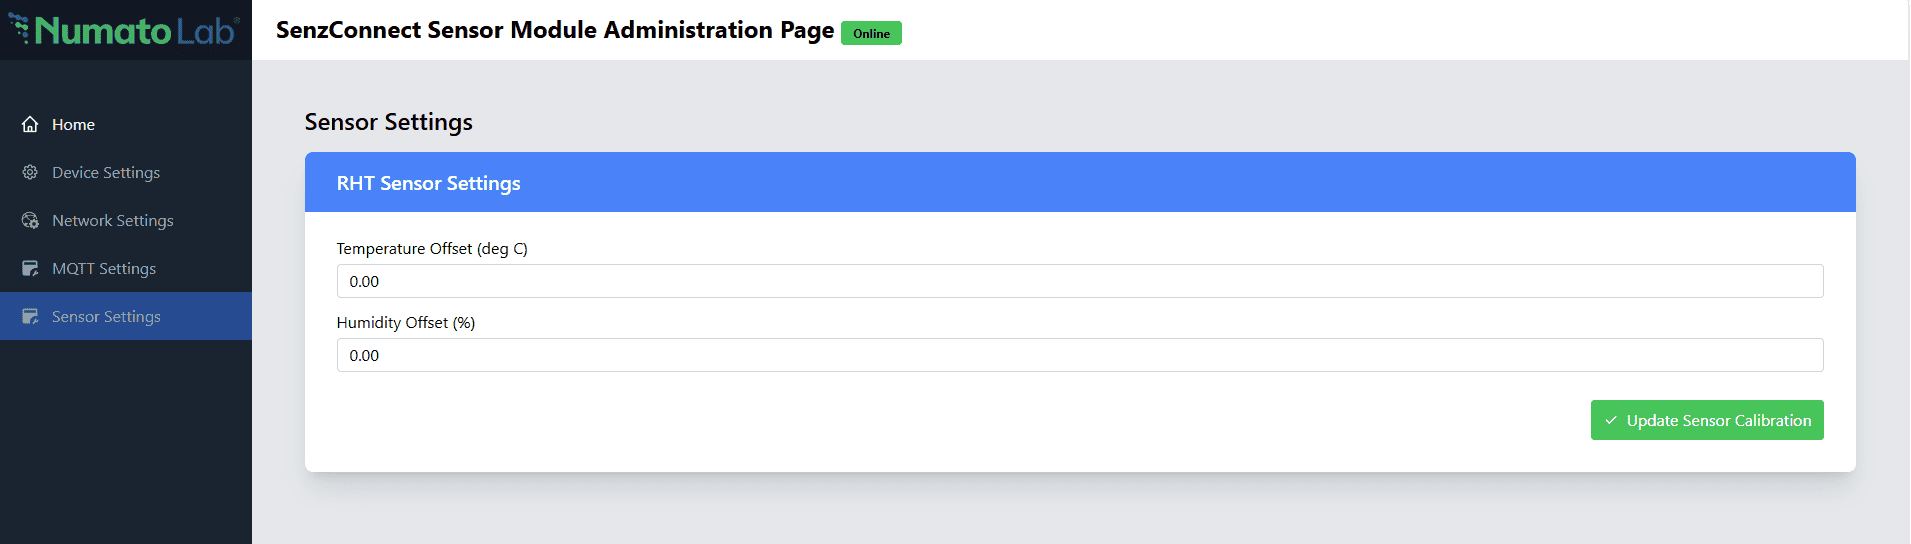Click the checkmark icon on Update button
This screenshot has width=1911, height=544.
point(1611,421)
